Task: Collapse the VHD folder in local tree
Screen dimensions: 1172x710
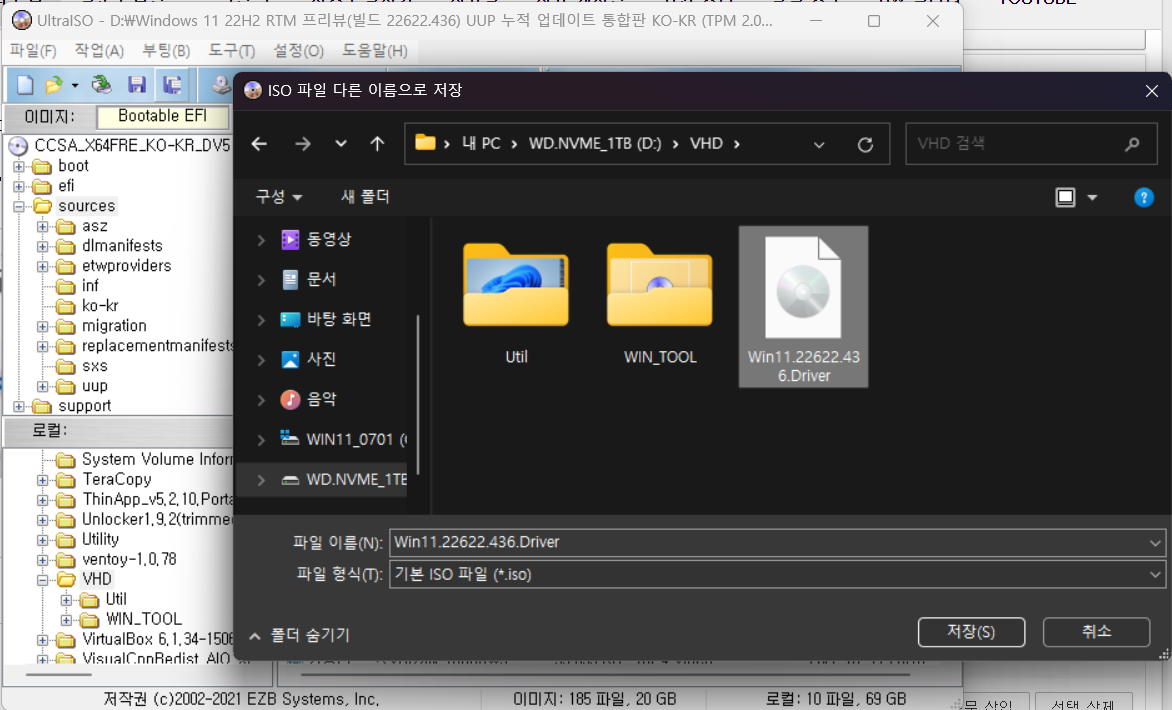Action: pos(43,580)
